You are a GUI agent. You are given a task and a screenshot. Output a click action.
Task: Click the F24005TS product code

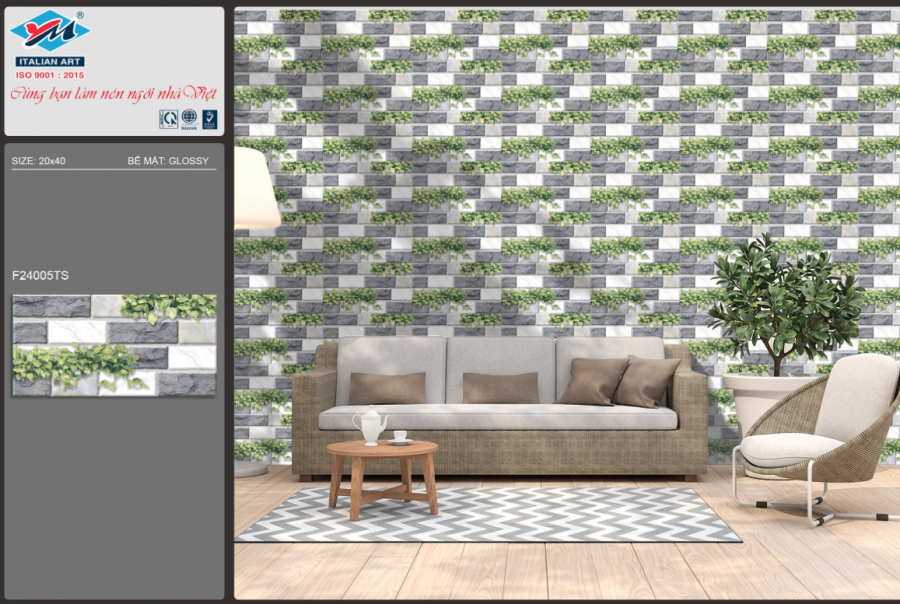(x=40, y=275)
